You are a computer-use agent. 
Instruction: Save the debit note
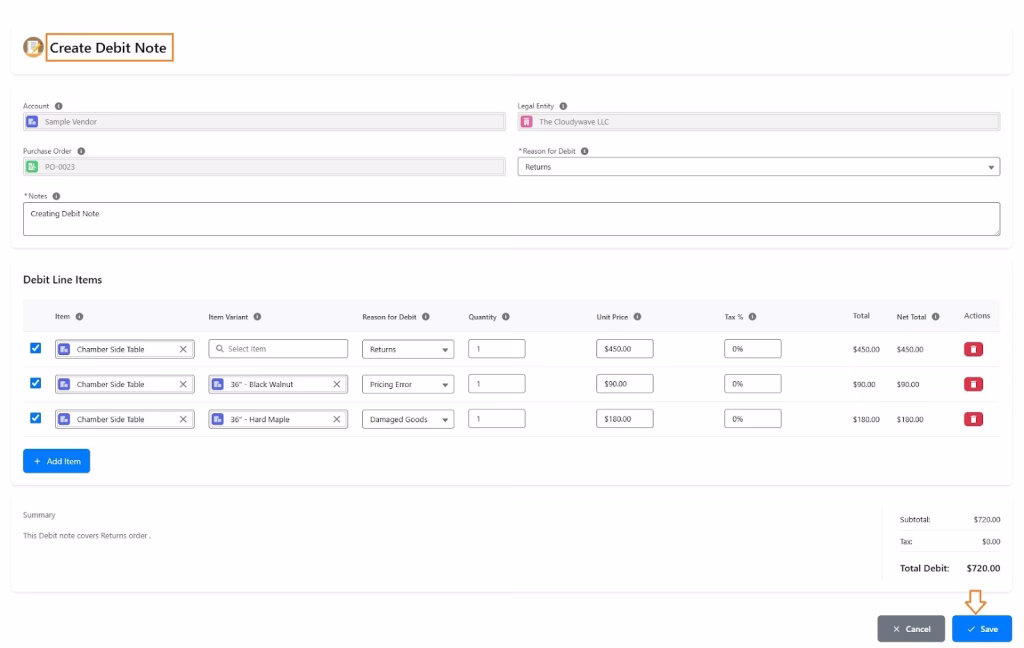981,629
